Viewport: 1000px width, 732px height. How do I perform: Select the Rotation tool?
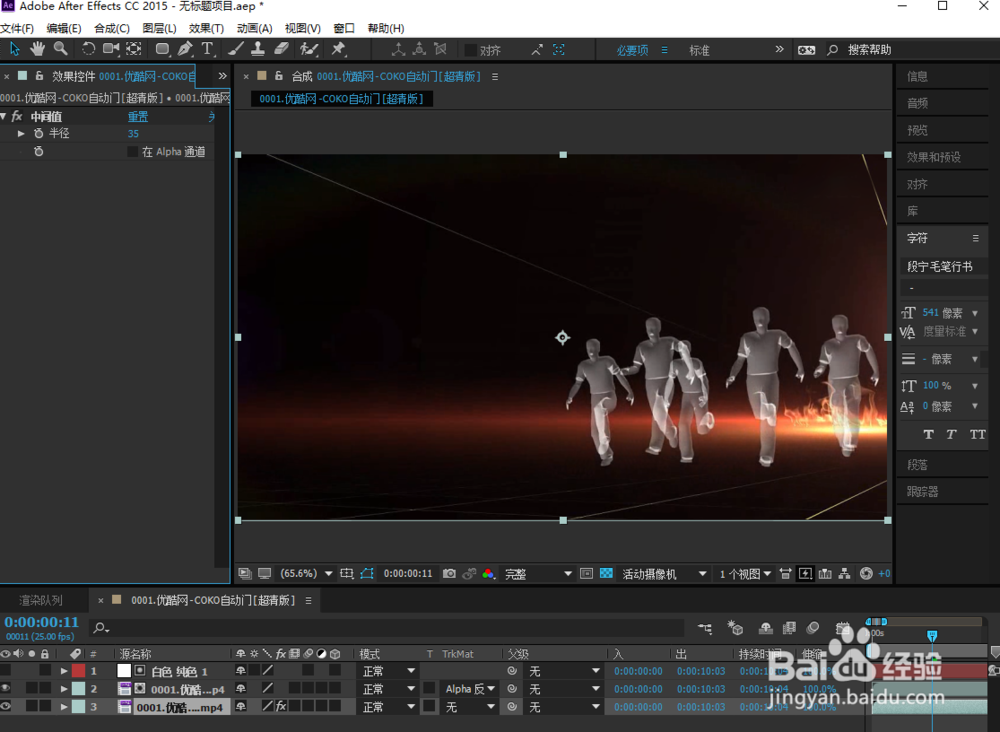click(x=88, y=49)
